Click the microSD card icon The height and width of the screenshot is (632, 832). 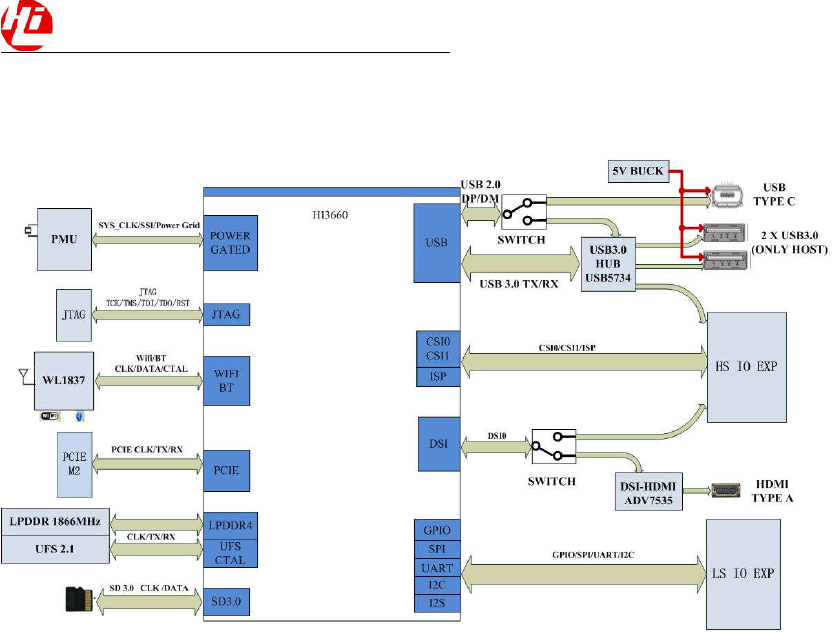tap(79, 600)
